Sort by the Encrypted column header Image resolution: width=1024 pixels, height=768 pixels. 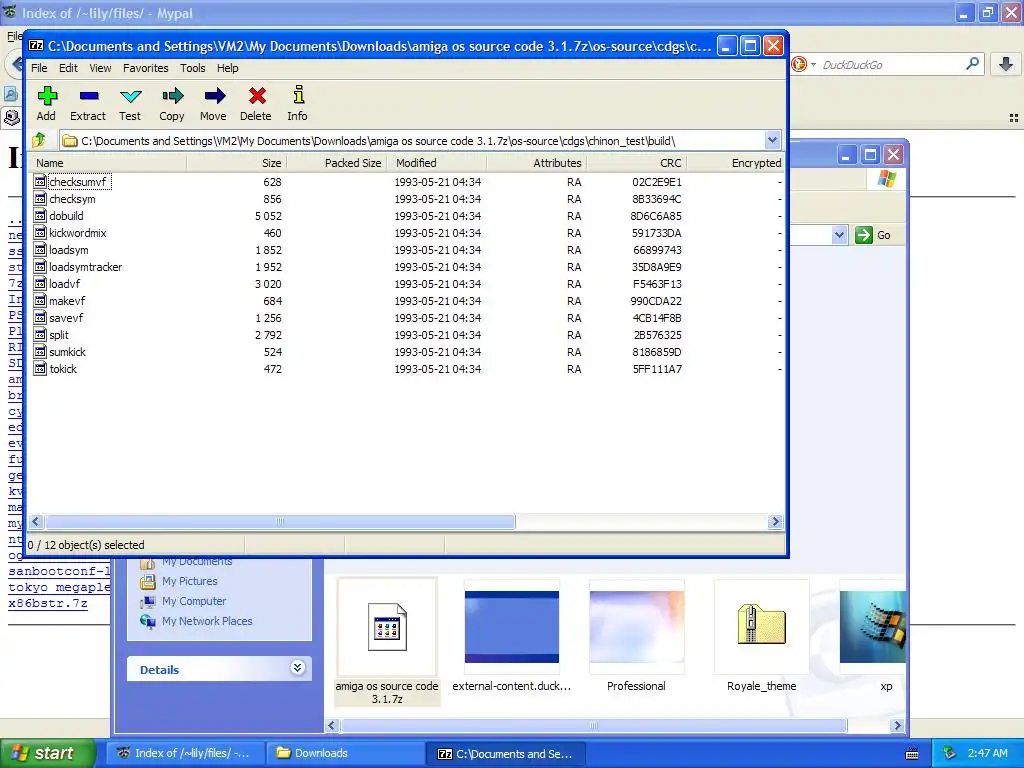(735, 163)
